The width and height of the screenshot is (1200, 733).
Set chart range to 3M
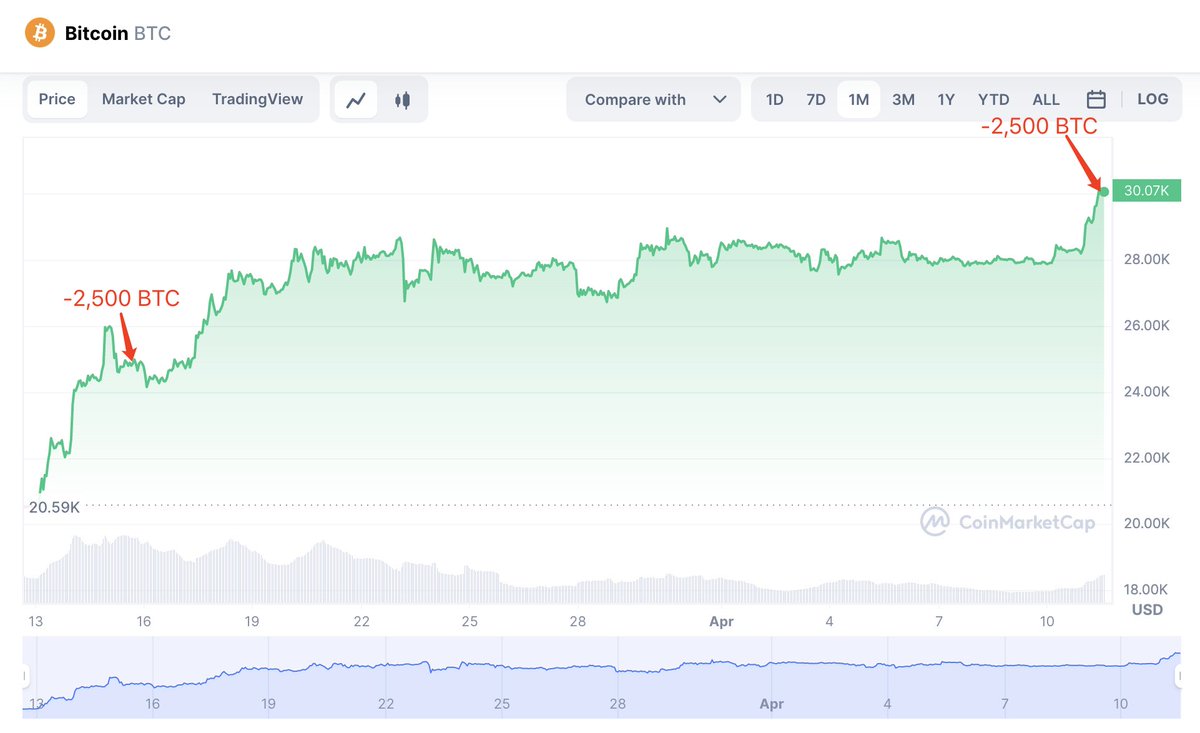point(903,99)
